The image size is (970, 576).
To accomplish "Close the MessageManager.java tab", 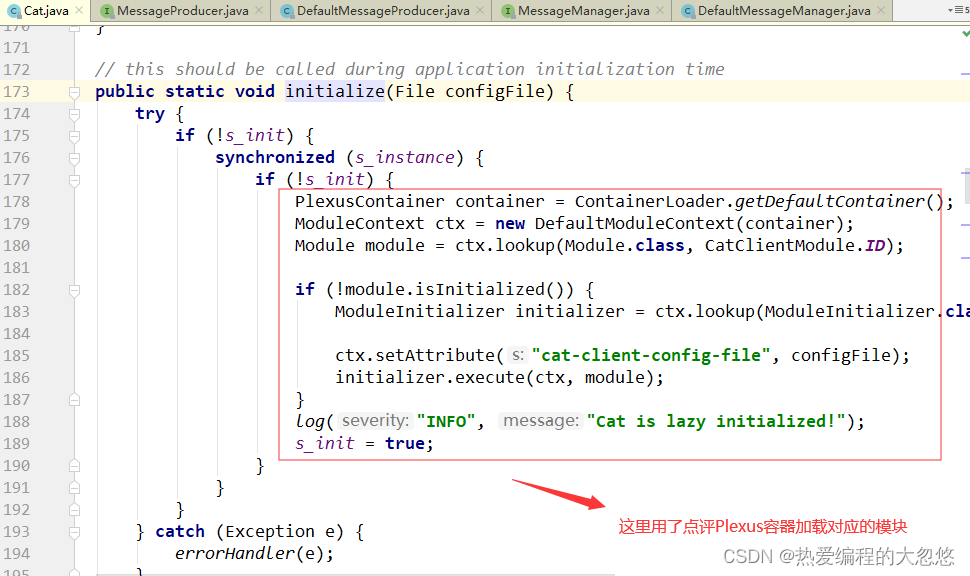I will tap(660, 10).
